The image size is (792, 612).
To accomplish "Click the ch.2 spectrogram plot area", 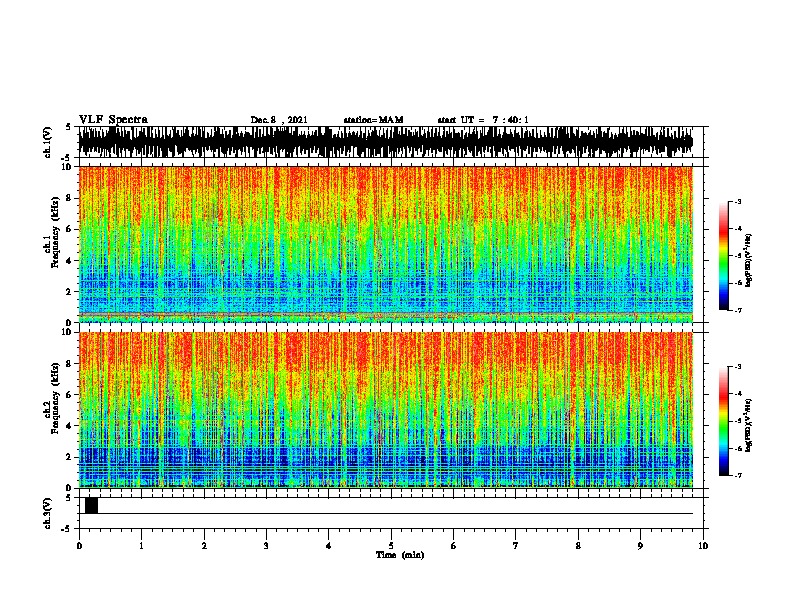I will coord(385,410).
